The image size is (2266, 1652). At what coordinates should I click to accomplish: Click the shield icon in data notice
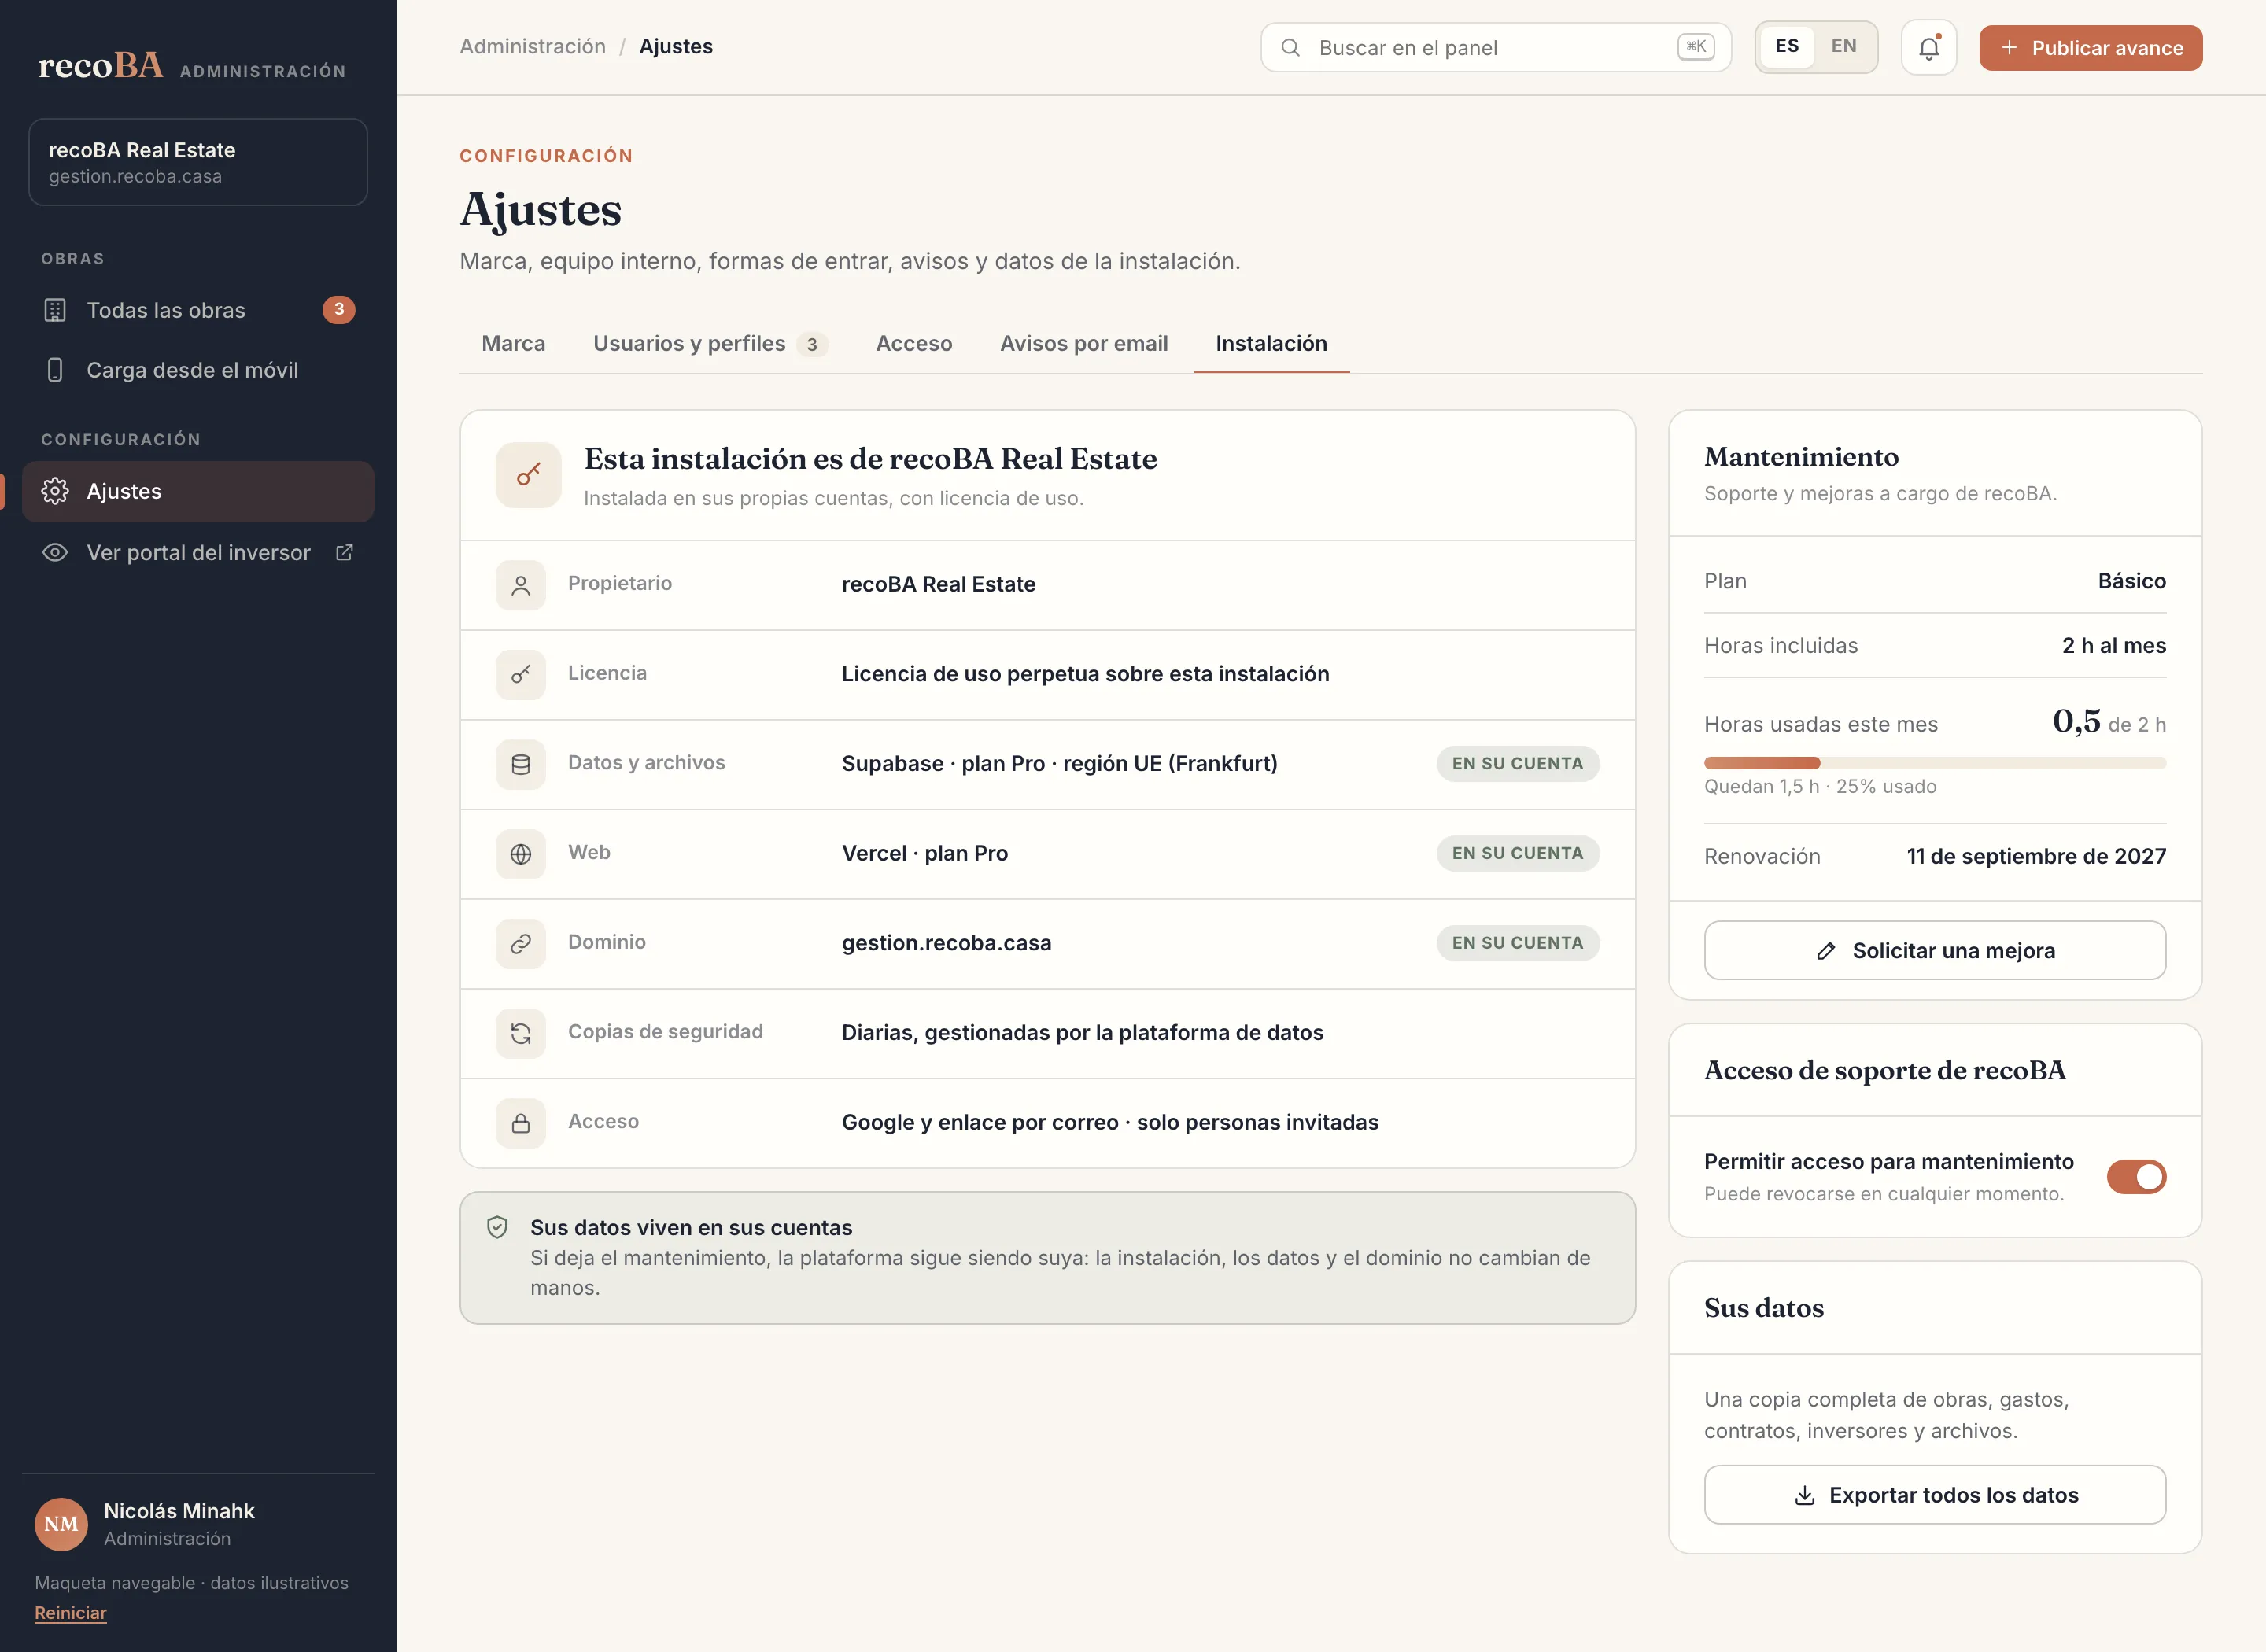point(497,1227)
